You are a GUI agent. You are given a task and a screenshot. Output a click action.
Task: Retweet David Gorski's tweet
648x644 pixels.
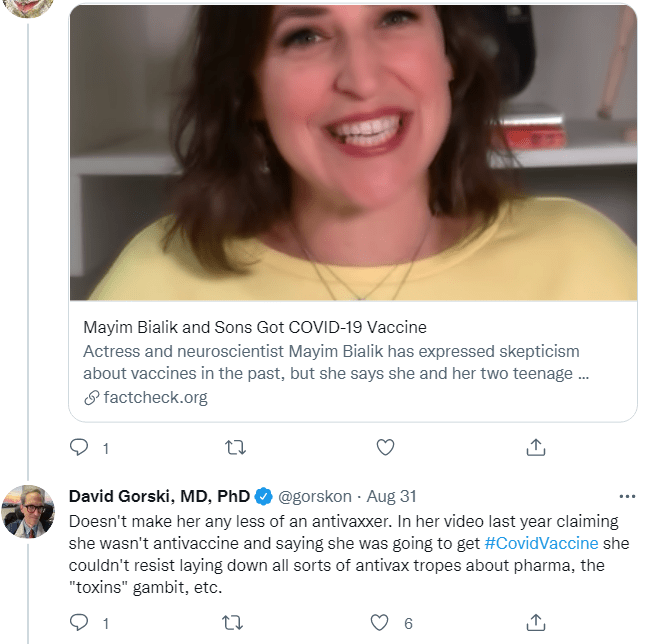click(x=232, y=622)
